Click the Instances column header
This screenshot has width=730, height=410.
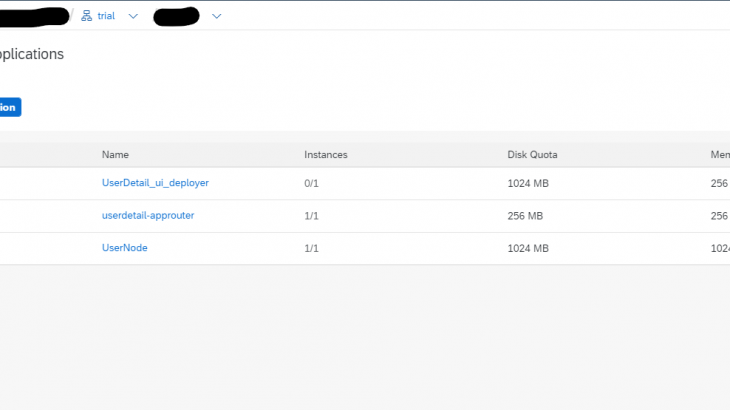pos(326,155)
